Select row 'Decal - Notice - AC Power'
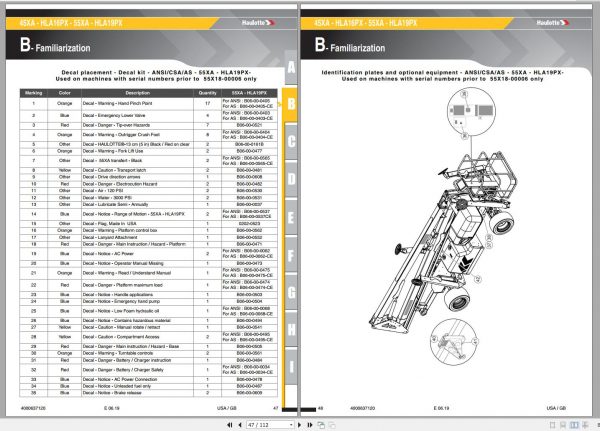600x431 pixels. (148, 254)
